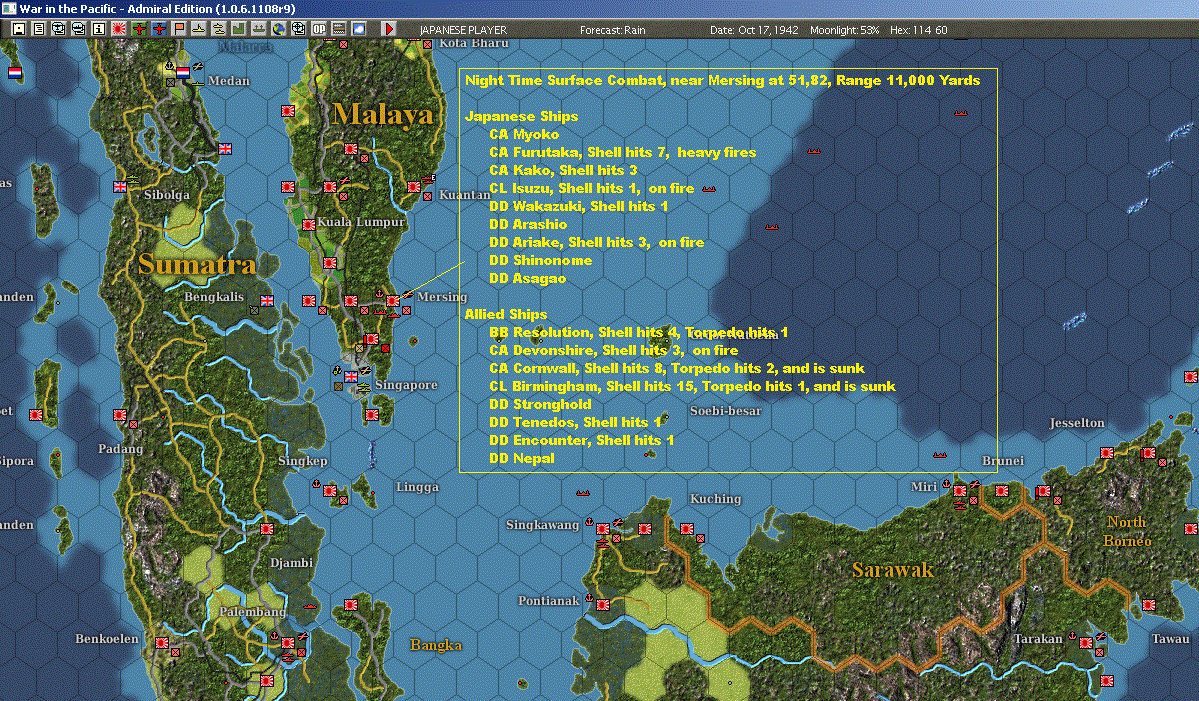The height and width of the screenshot is (701, 1199).
Task: Click the globe icon in toolbar
Action: (278, 29)
